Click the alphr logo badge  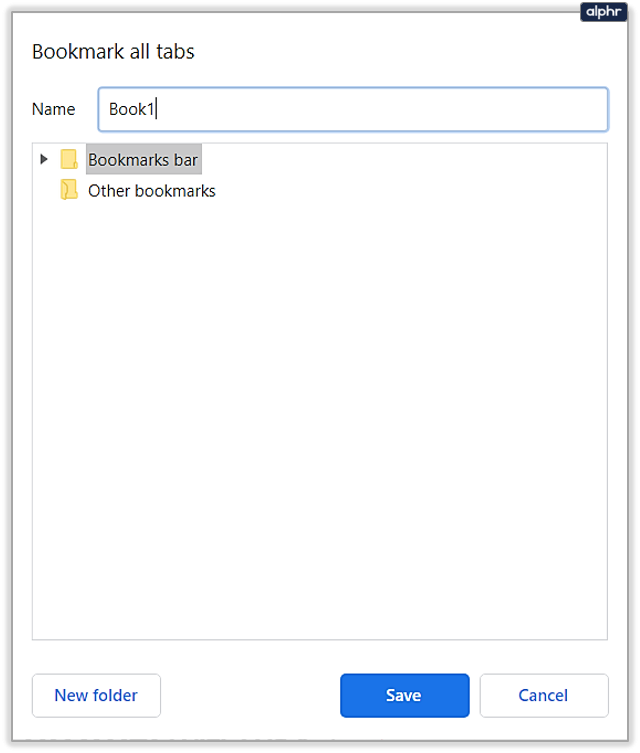(603, 11)
